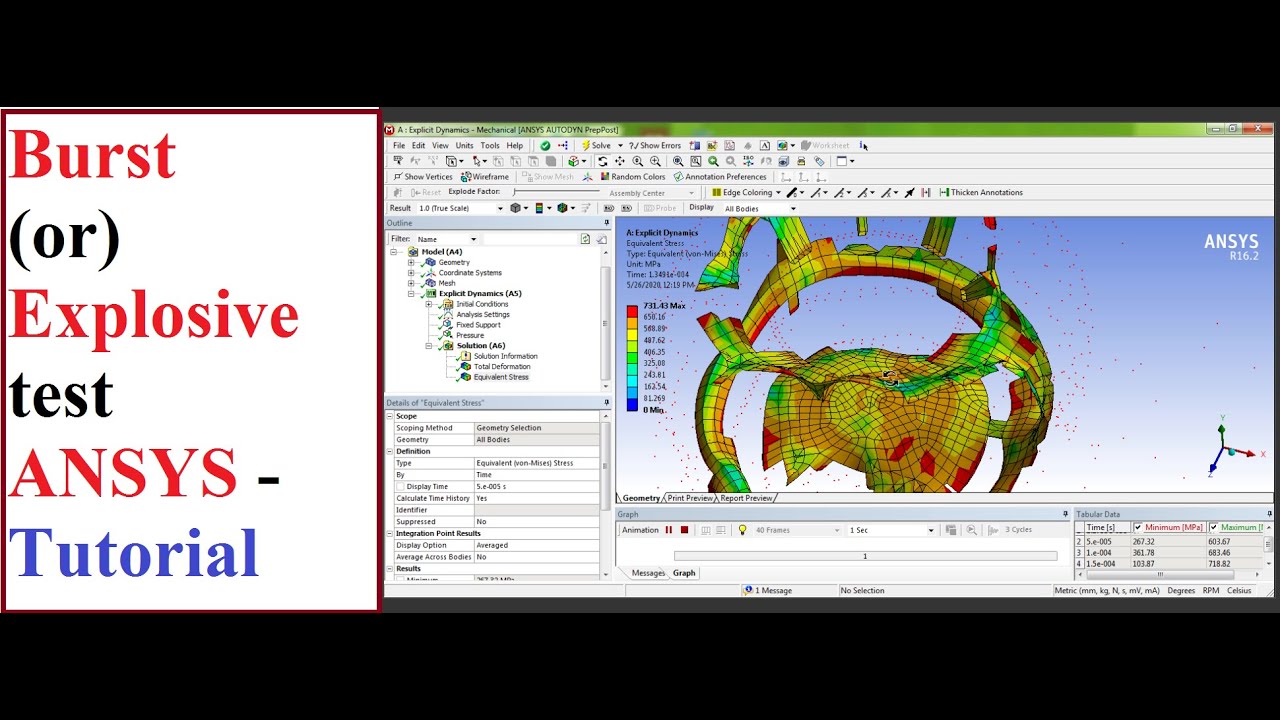1280x720 pixels.
Task: Stop the animation playback
Action: point(684,530)
